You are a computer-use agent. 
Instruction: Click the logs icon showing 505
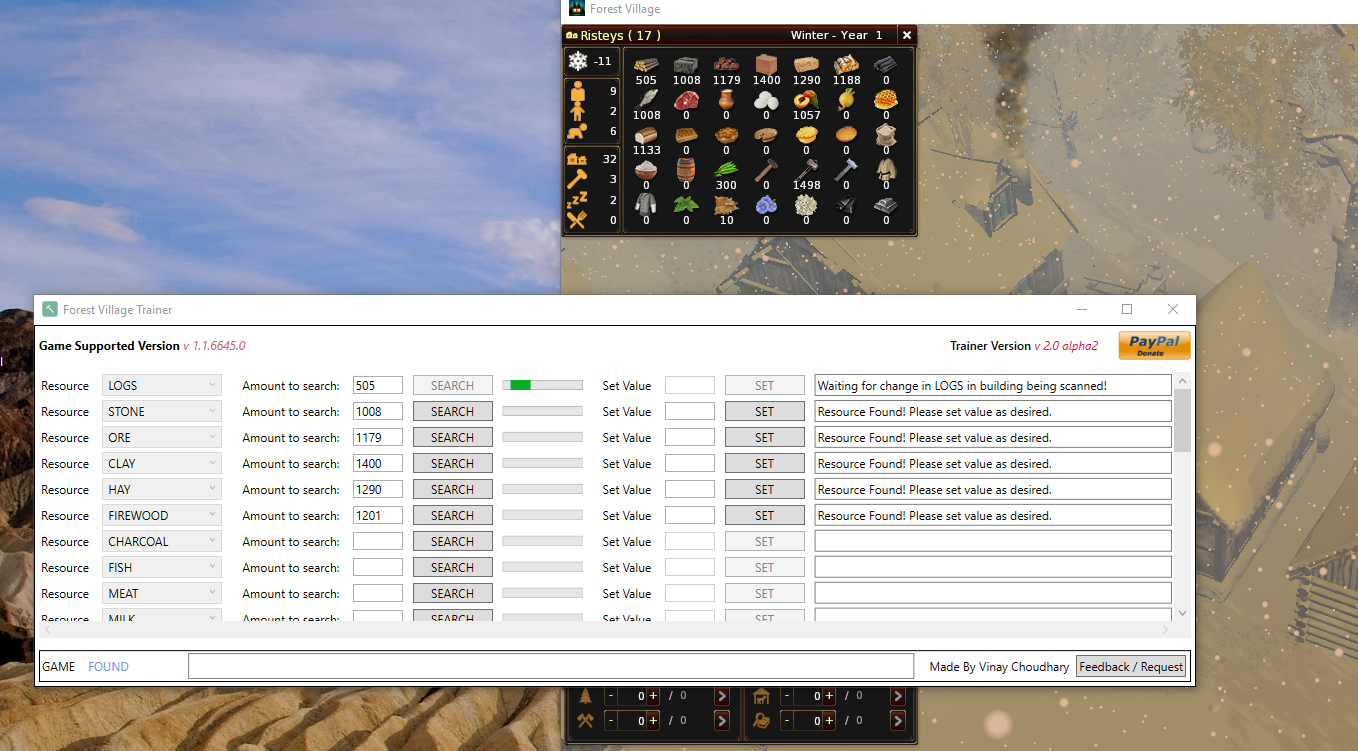pyautogui.click(x=646, y=65)
